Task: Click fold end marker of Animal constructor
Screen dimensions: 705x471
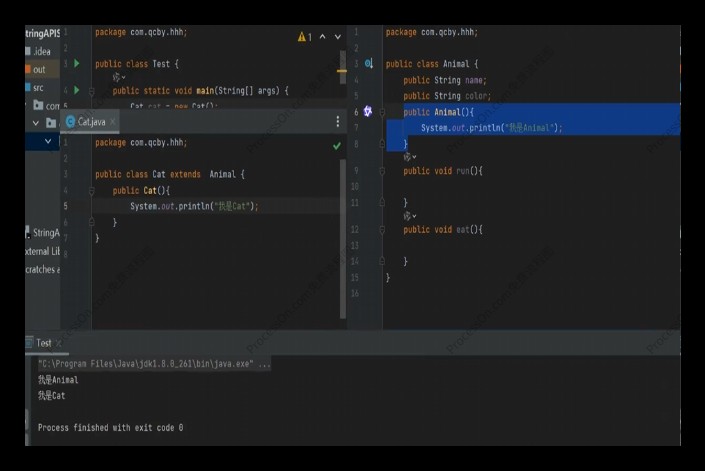Action: click(x=382, y=143)
